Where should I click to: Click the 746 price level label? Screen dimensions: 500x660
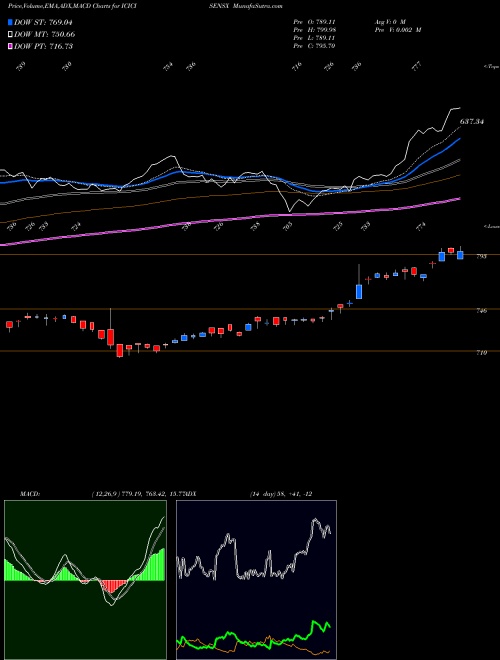(482, 311)
